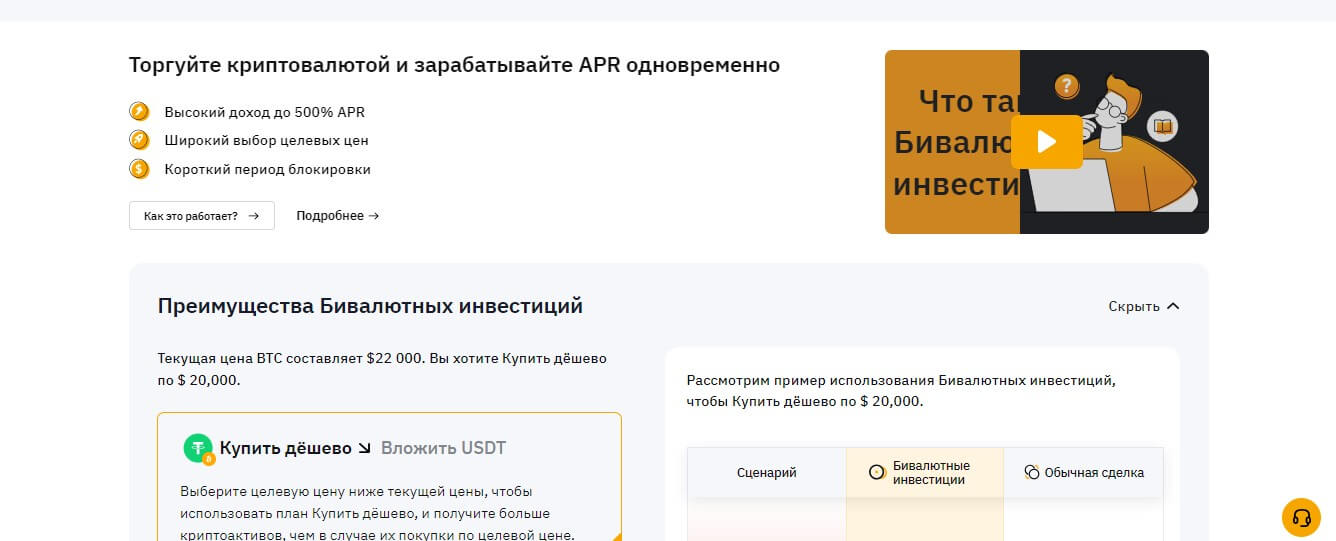The height and width of the screenshot is (541, 1336).
Task: Collapse the section using "Скрыть"
Action: [x=1144, y=306]
